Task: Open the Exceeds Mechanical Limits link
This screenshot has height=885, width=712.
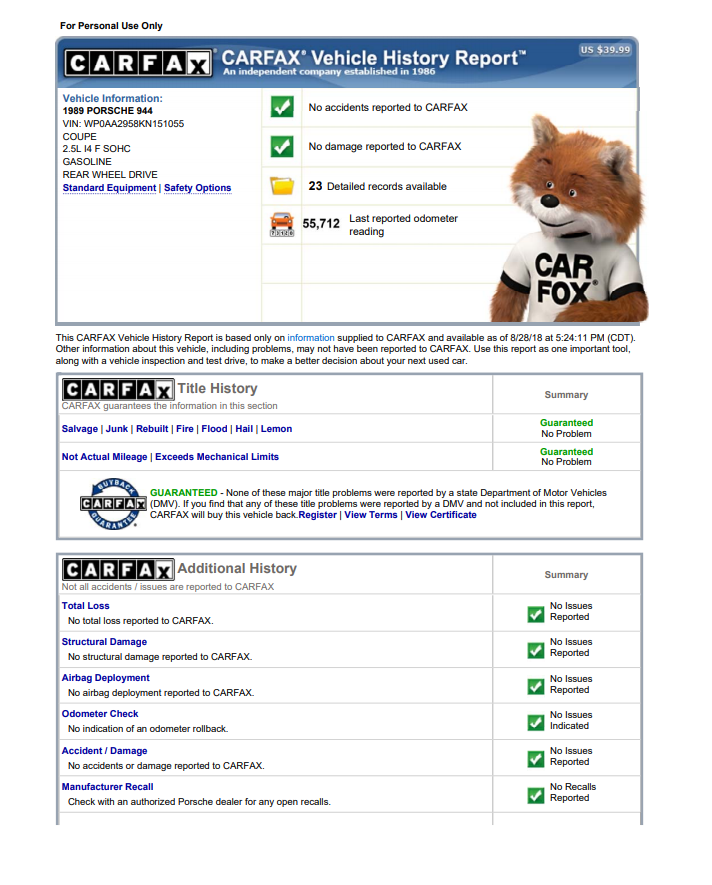Action: (x=217, y=457)
